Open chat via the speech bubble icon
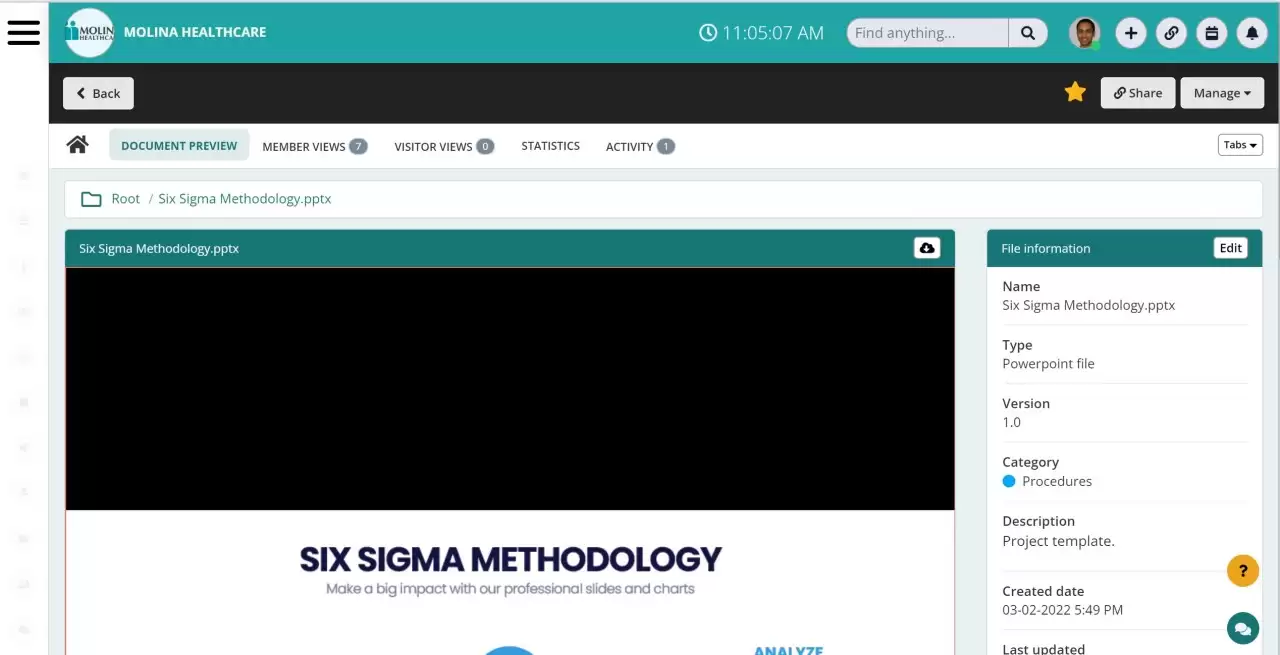 coord(1242,628)
